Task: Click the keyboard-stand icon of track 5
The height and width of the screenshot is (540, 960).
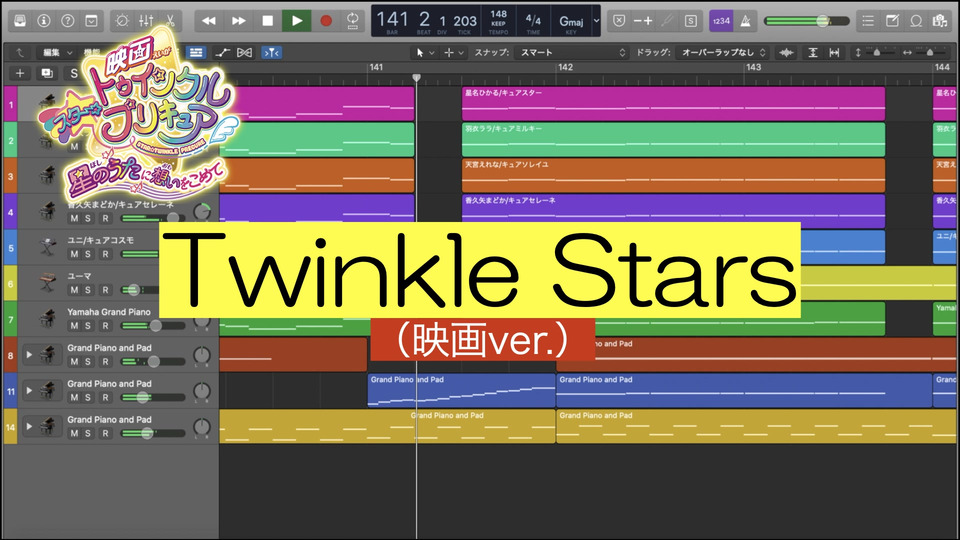Action: (x=48, y=247)
